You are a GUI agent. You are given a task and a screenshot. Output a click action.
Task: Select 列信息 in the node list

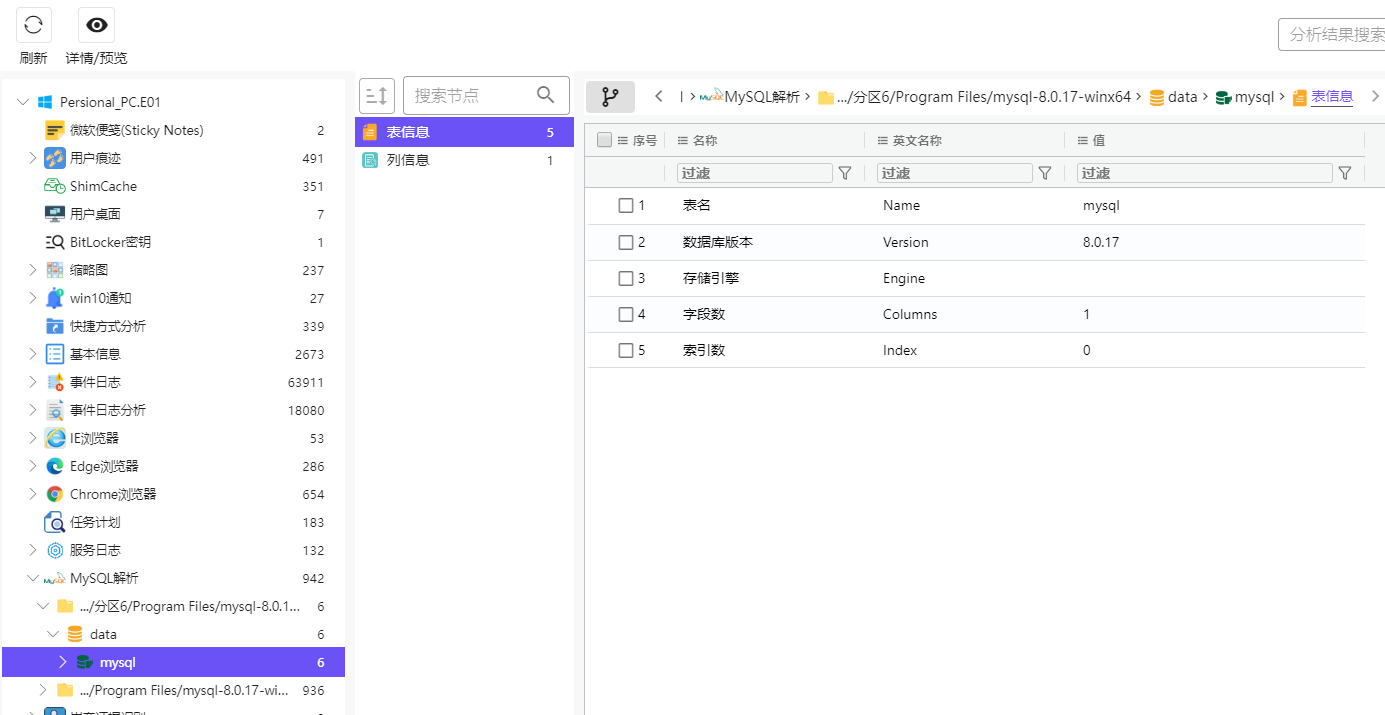[408, 160]
